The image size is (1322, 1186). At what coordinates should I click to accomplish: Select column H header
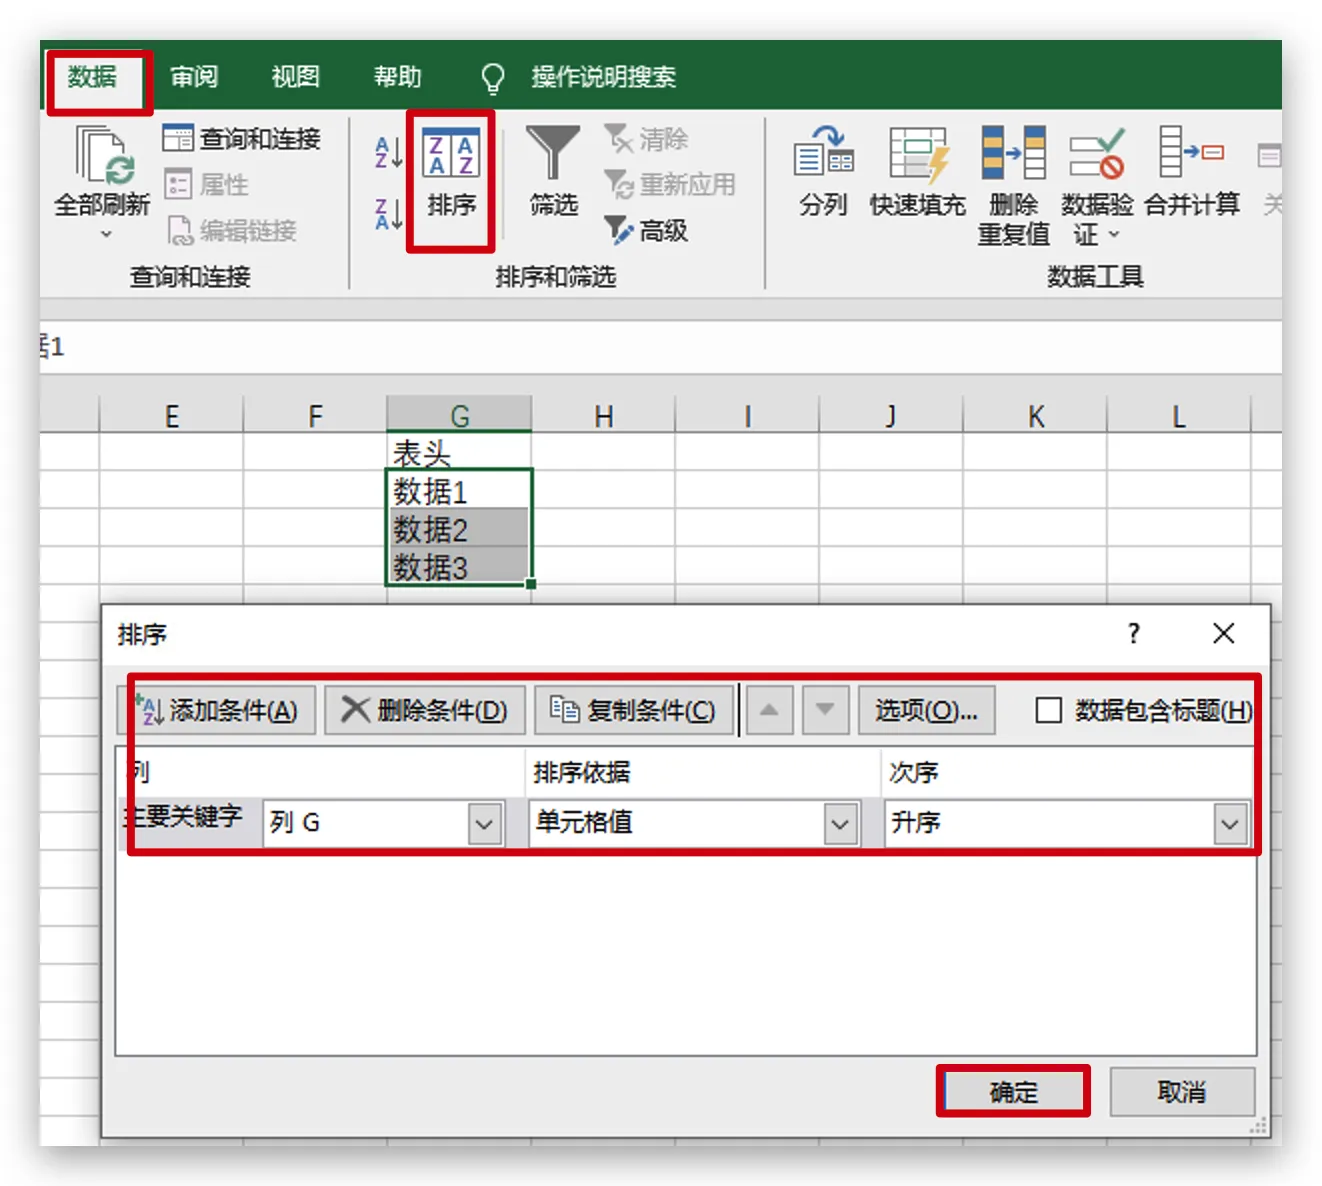(603, 415)
